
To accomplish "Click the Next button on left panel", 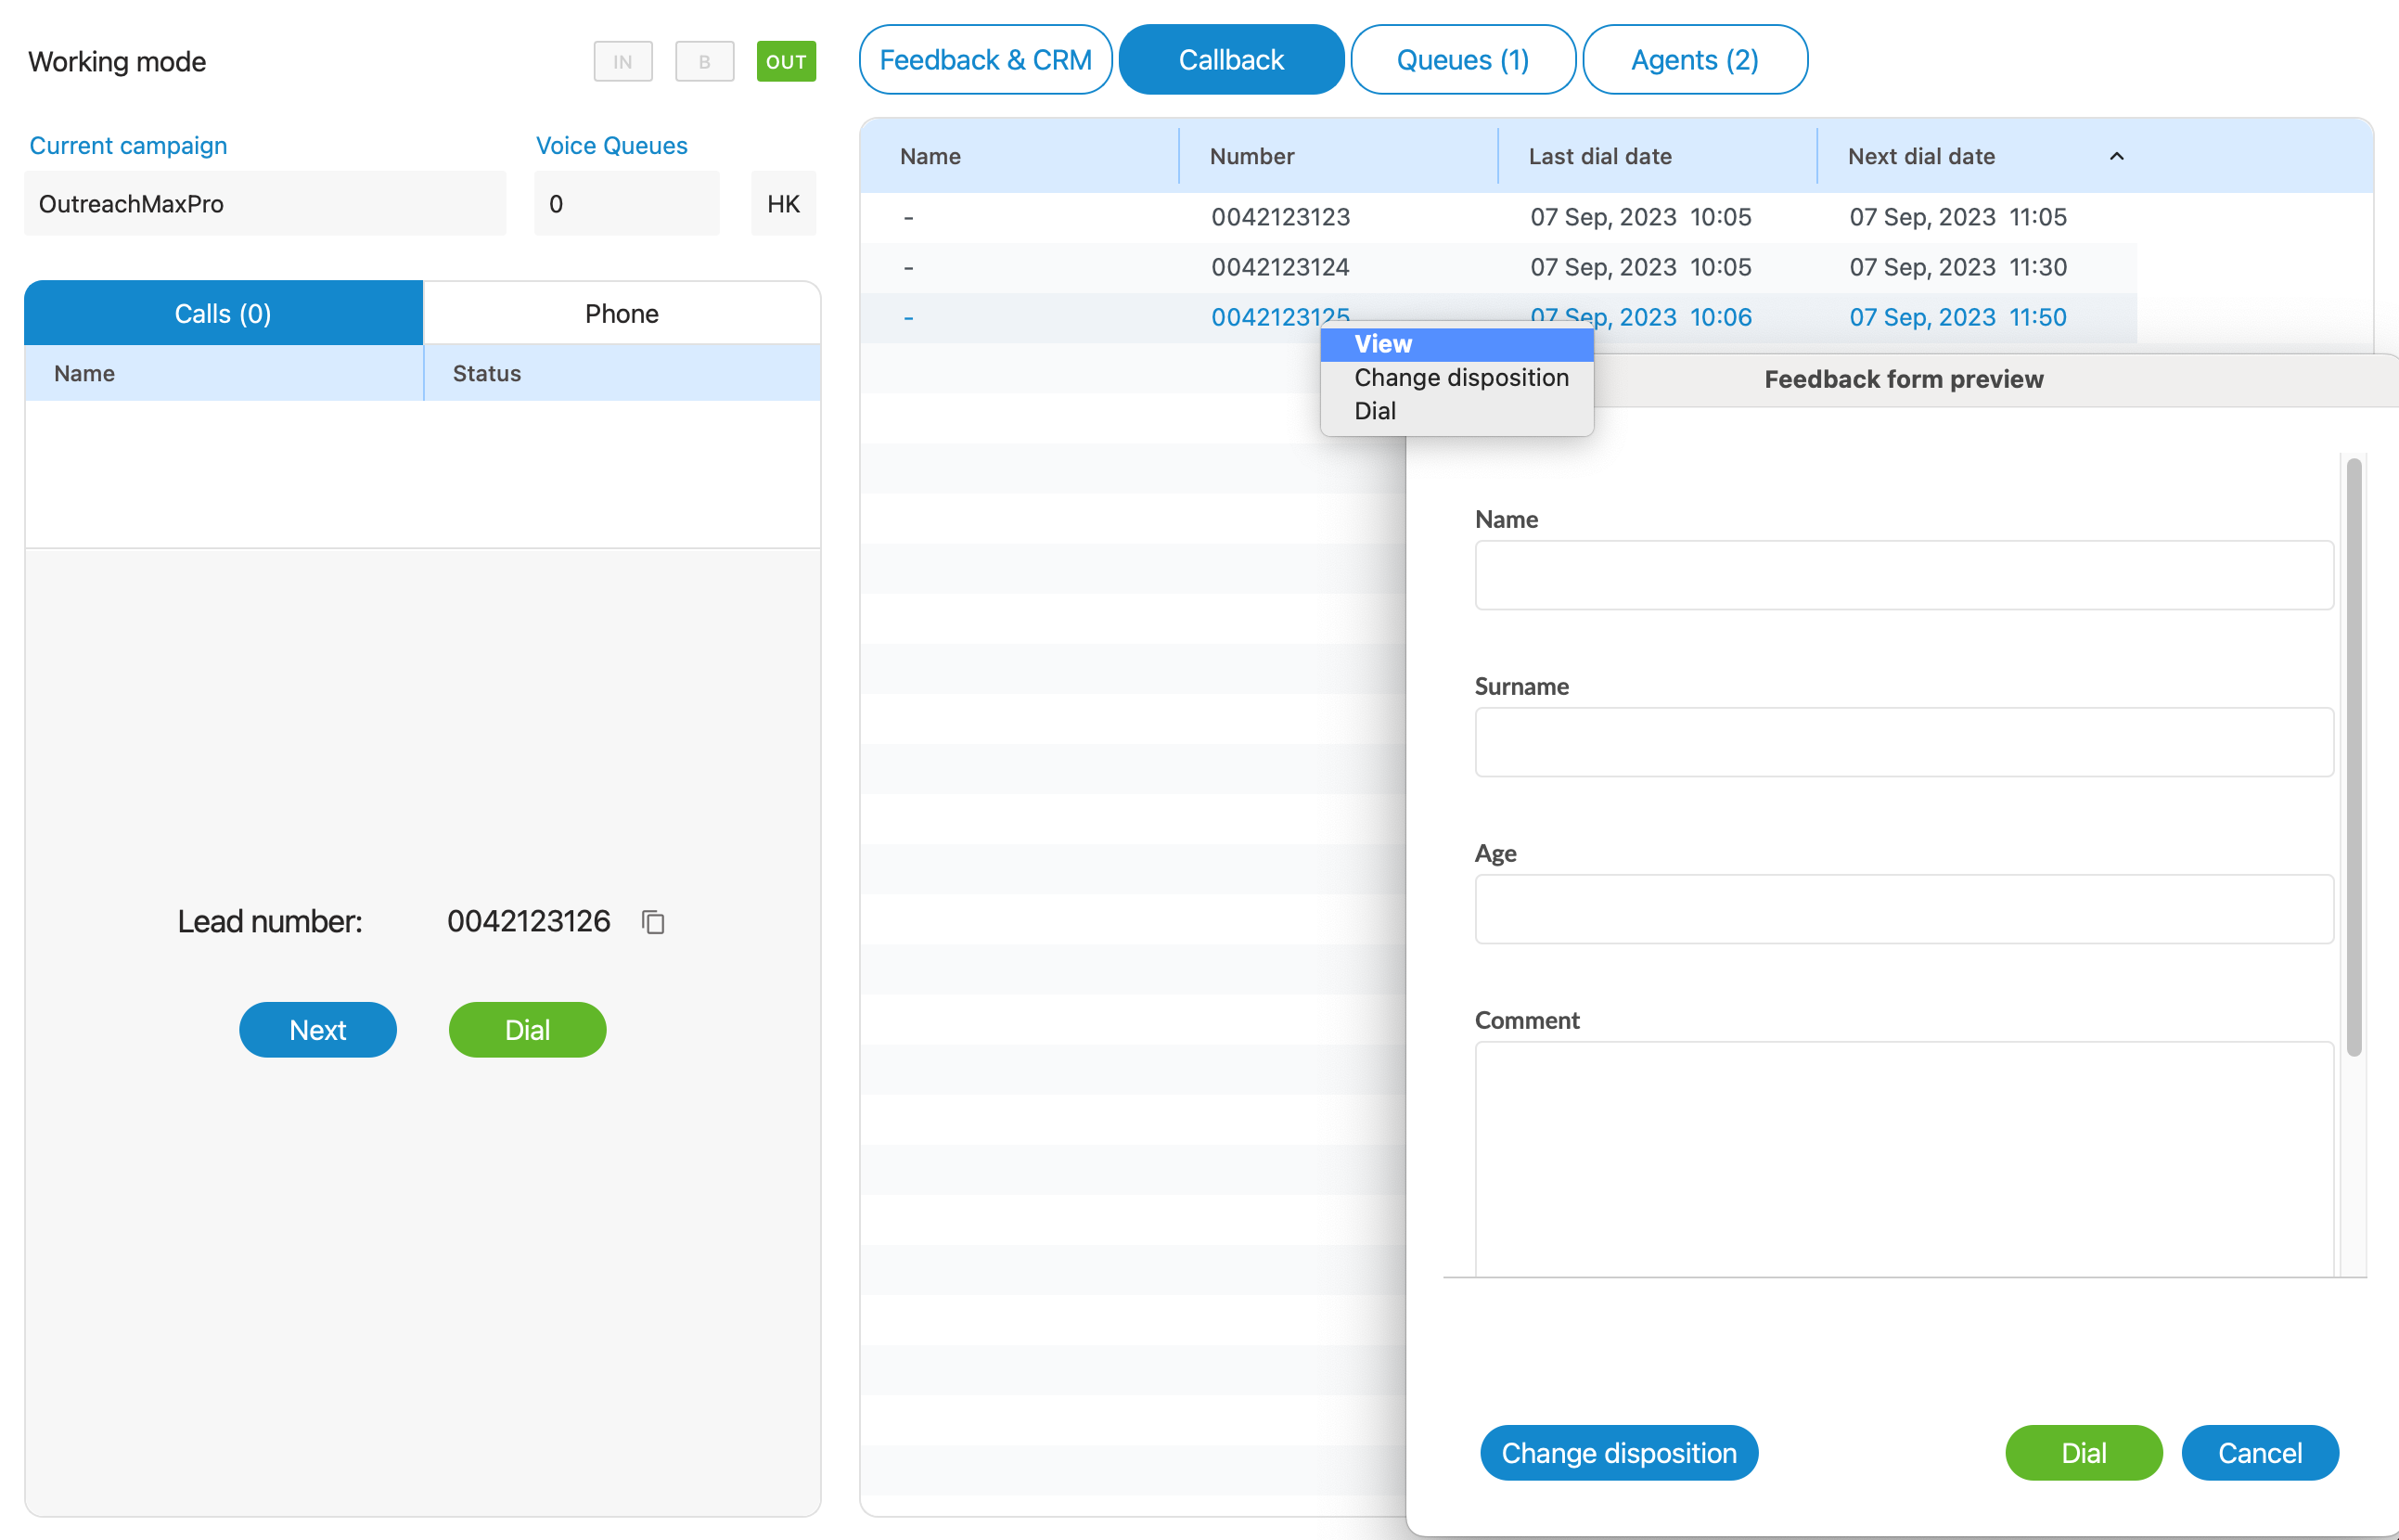I will click(x=318, y=1030).
